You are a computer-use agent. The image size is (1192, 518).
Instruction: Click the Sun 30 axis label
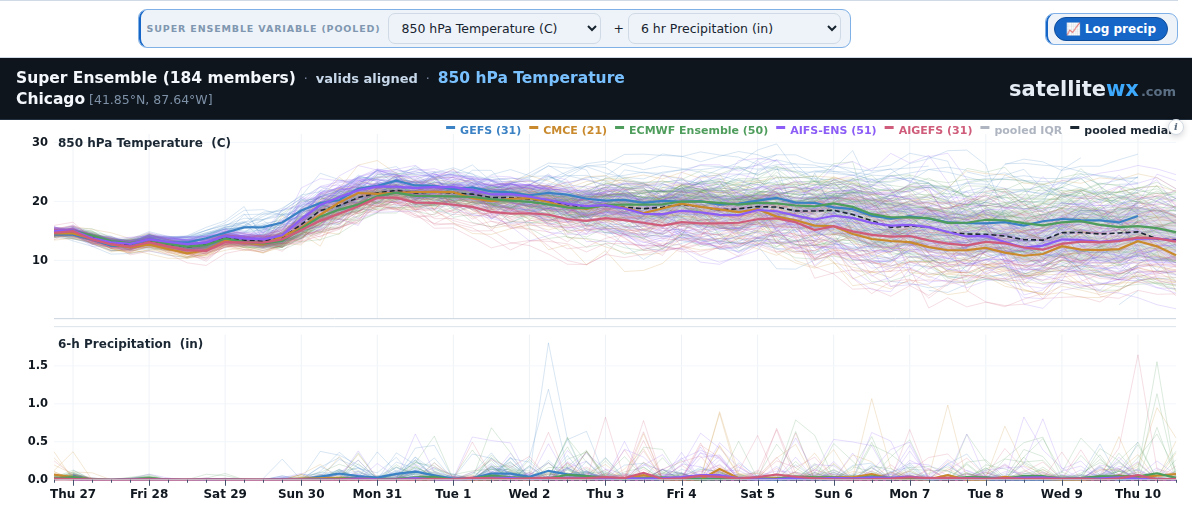[x=301, y=494]
